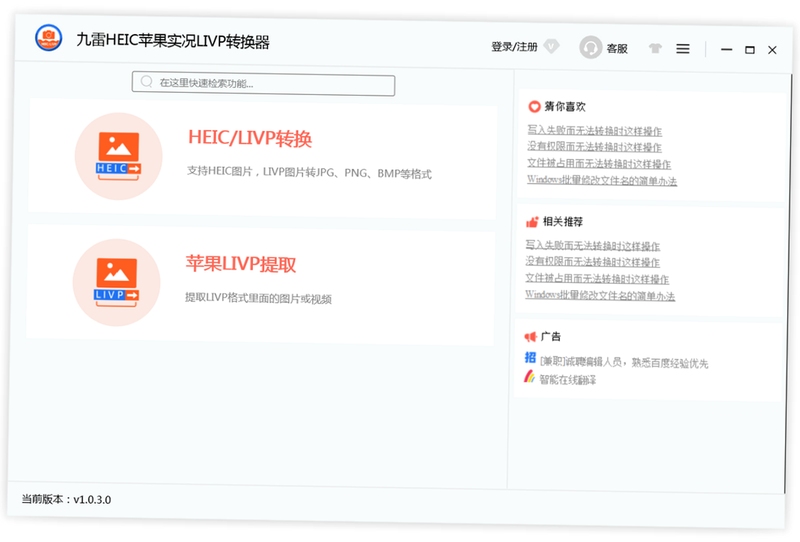The image size is (800, 542).
Task: Open the 苹果LIVP提取 title
Action: (x=241, y=264)
